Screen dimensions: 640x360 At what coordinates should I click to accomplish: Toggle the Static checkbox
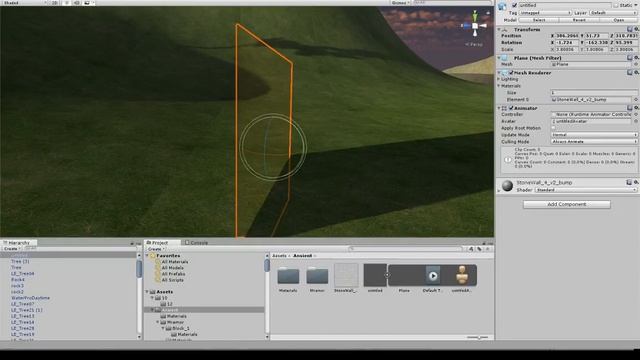pos(616,5)
